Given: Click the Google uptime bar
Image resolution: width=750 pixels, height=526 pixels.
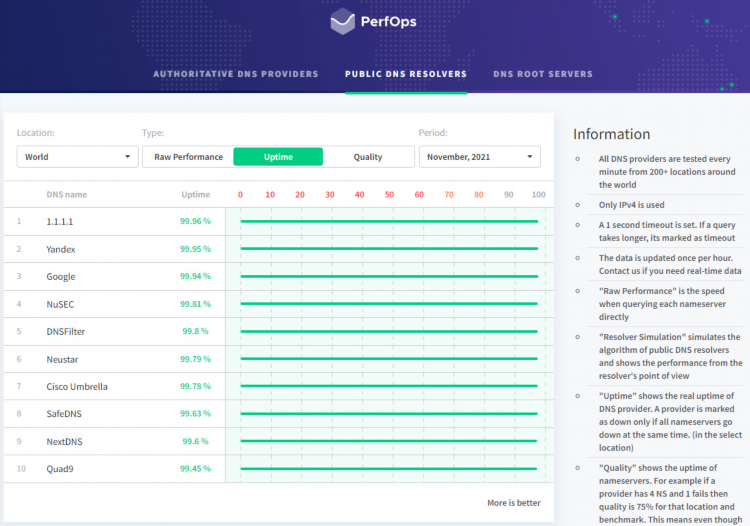Looking at the screenshot, I should pyautogui.click(x=389, y=276).
